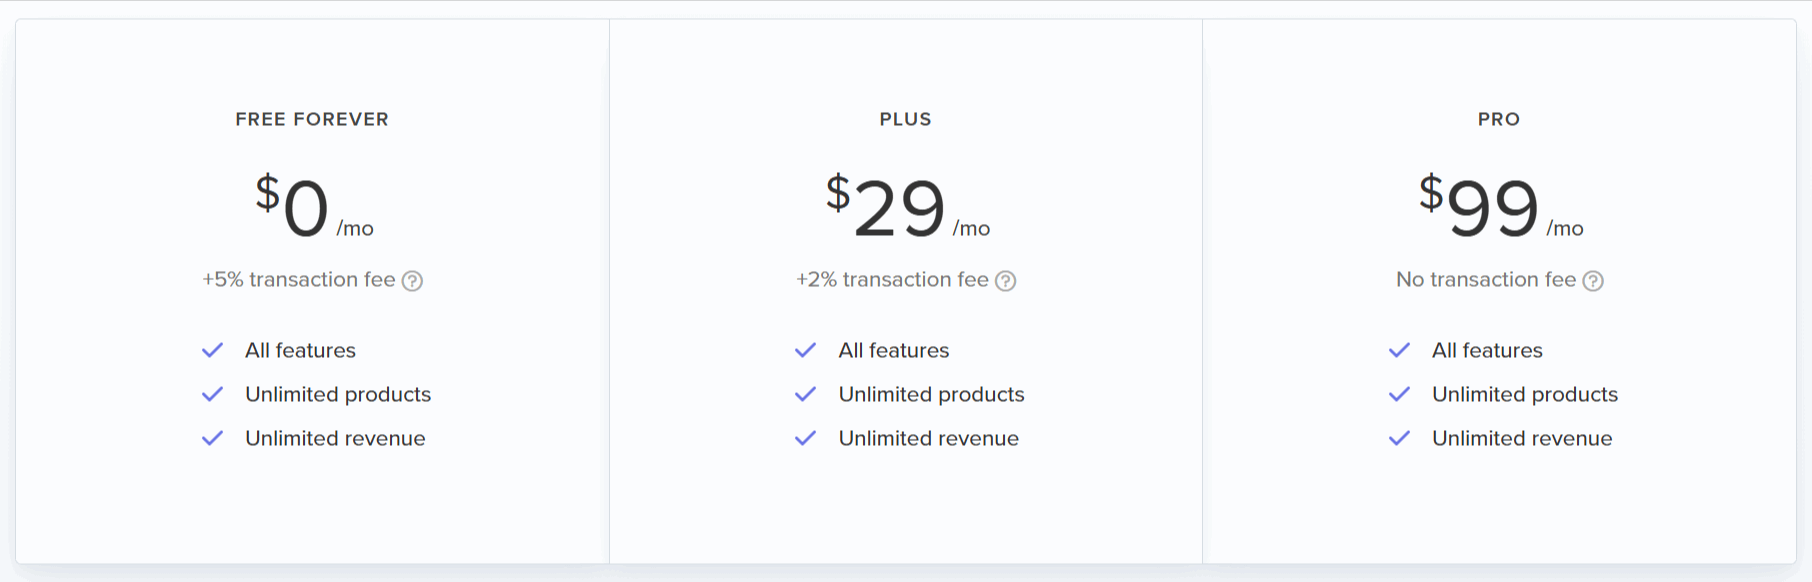The height and width of the screenshot is (582, 1812).
Task: Click checkmark next to Unlimited products in Plus
Action: click(x=806, y=394)
